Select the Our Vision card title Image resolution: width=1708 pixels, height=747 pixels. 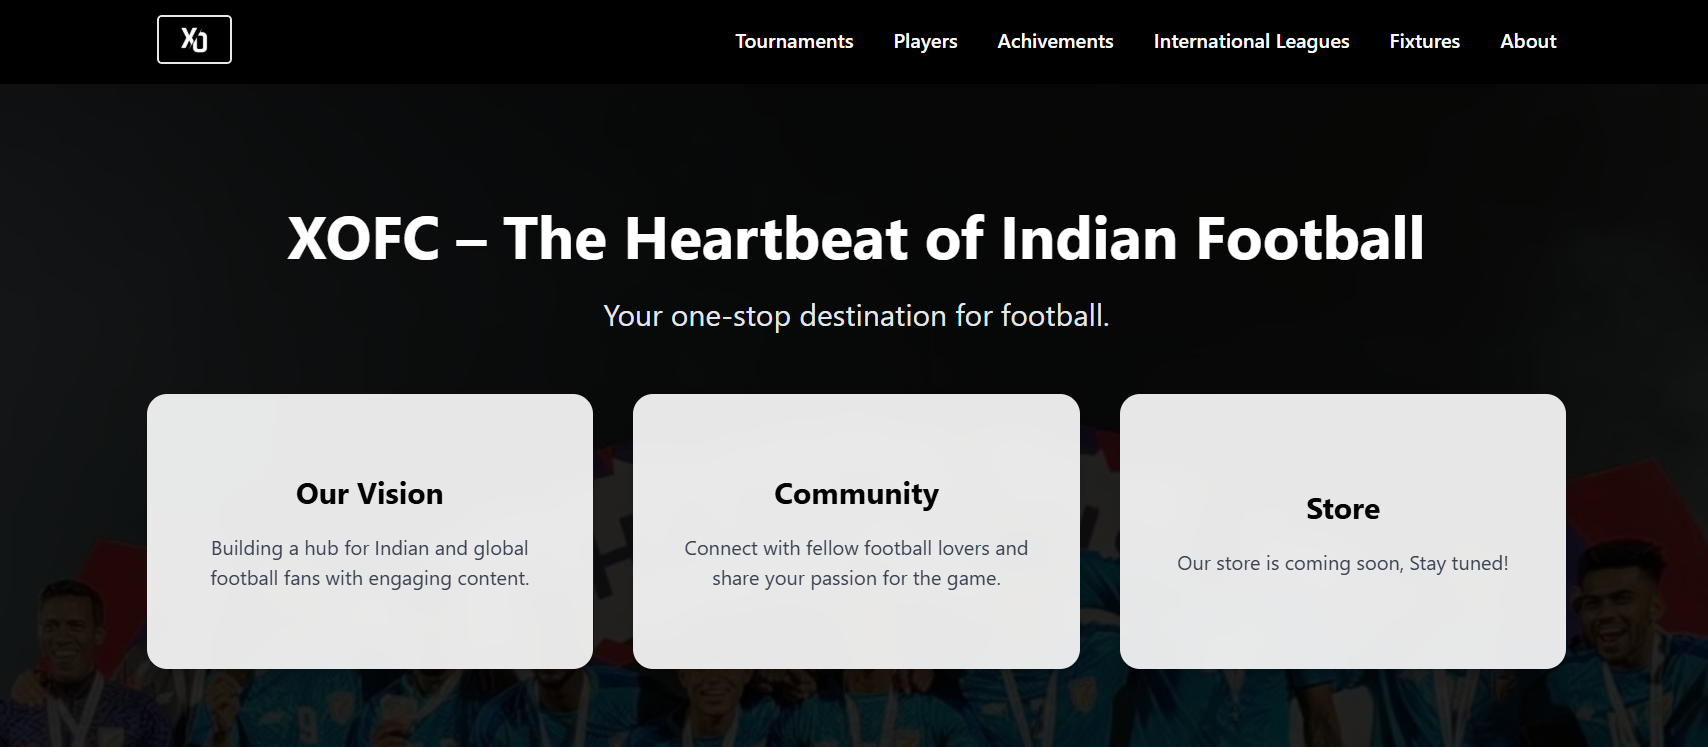point(369,494)
